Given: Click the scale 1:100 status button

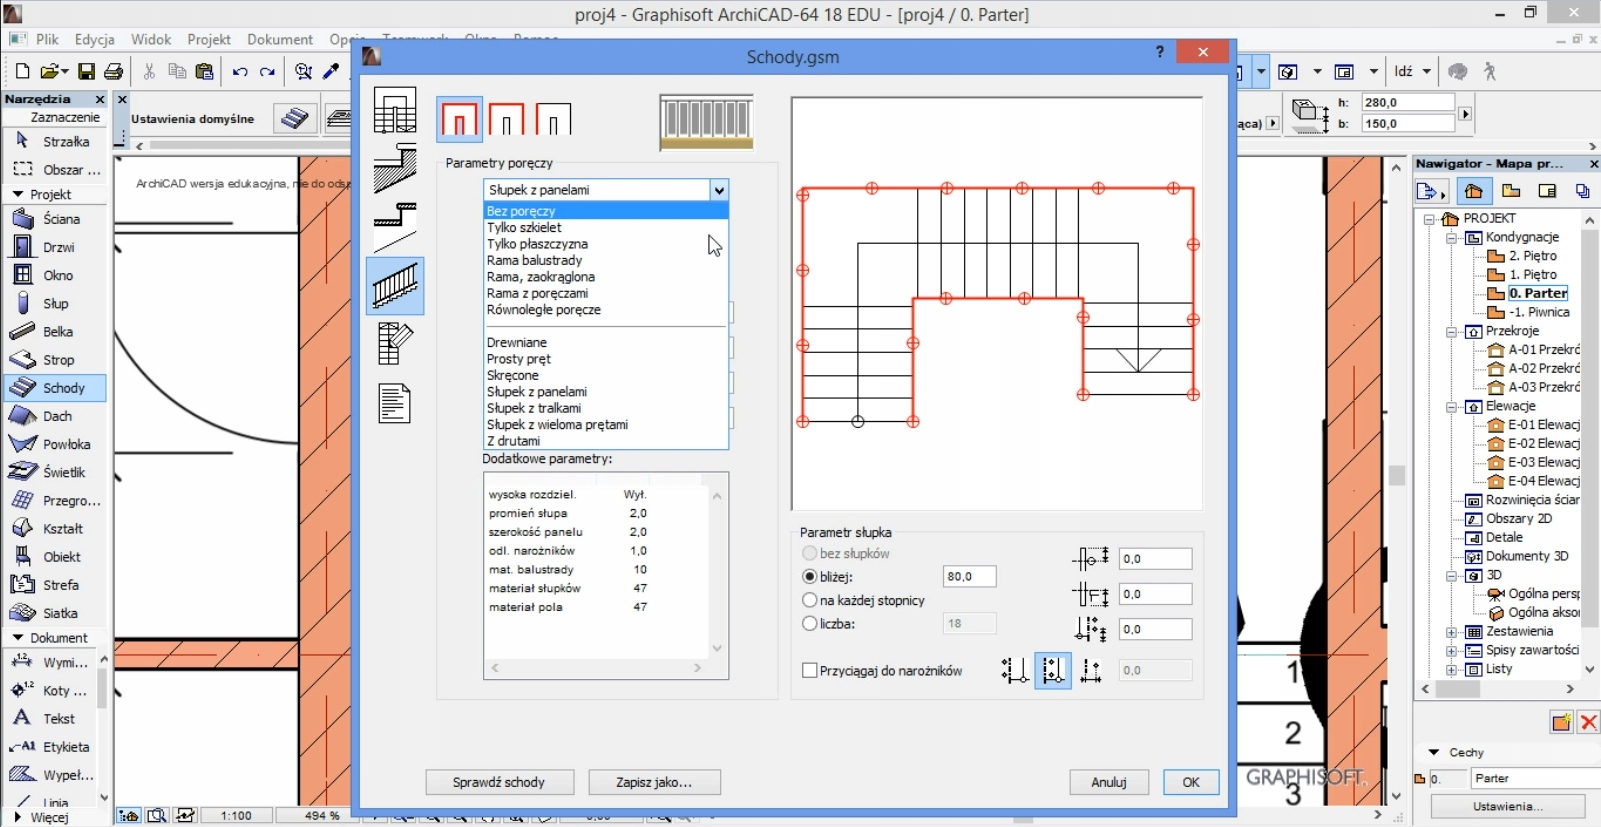Looking at the screenshot, I should [236, 816].
